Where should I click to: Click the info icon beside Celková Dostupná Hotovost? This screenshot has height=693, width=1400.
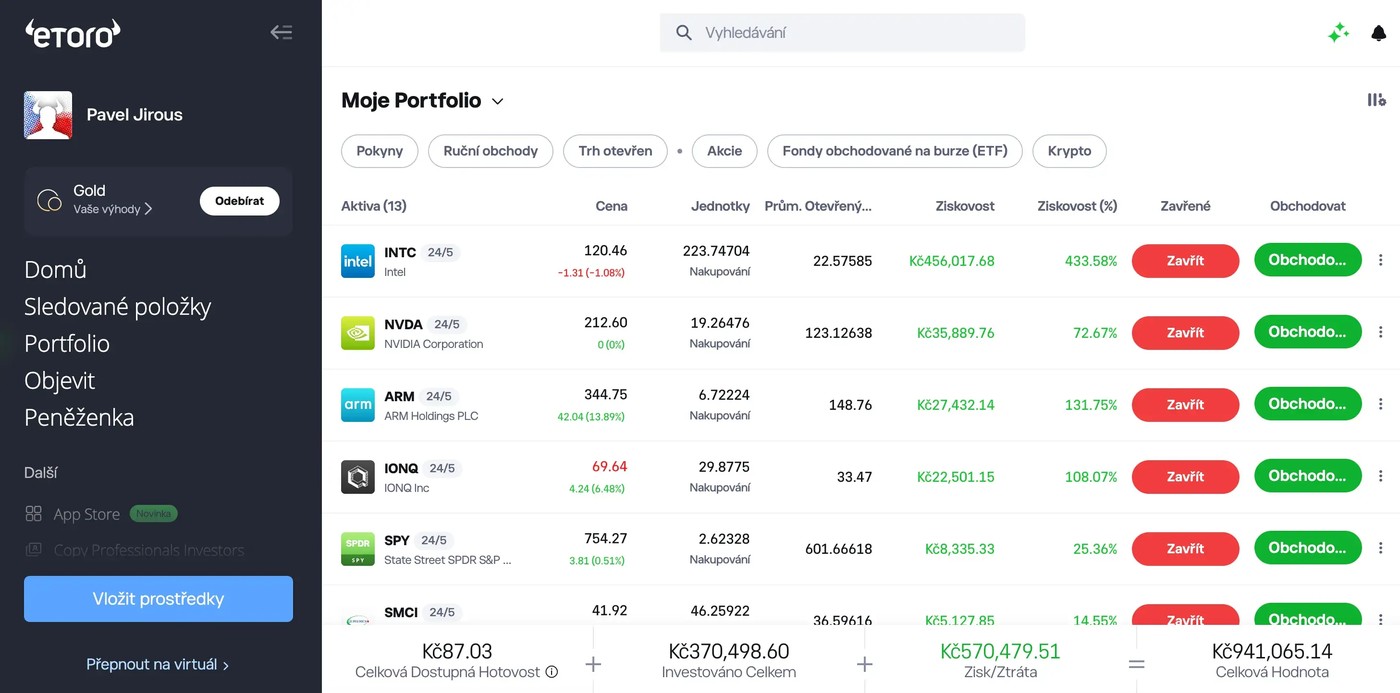[551, 672]
